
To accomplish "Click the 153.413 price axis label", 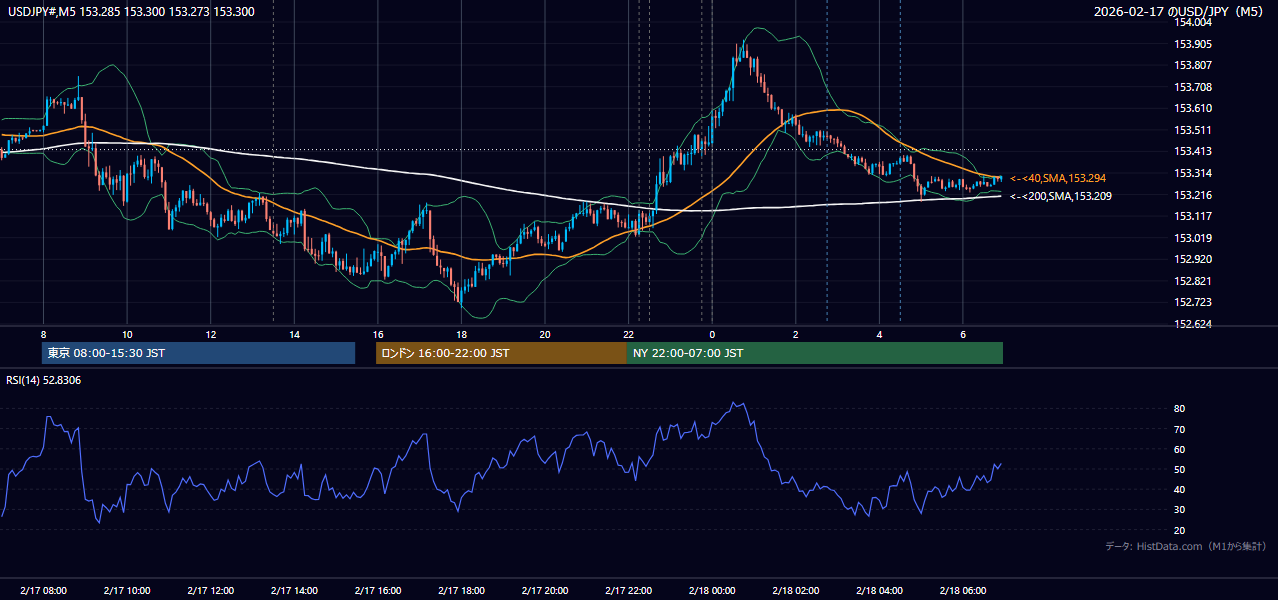I will click(x=1193, y=151).
